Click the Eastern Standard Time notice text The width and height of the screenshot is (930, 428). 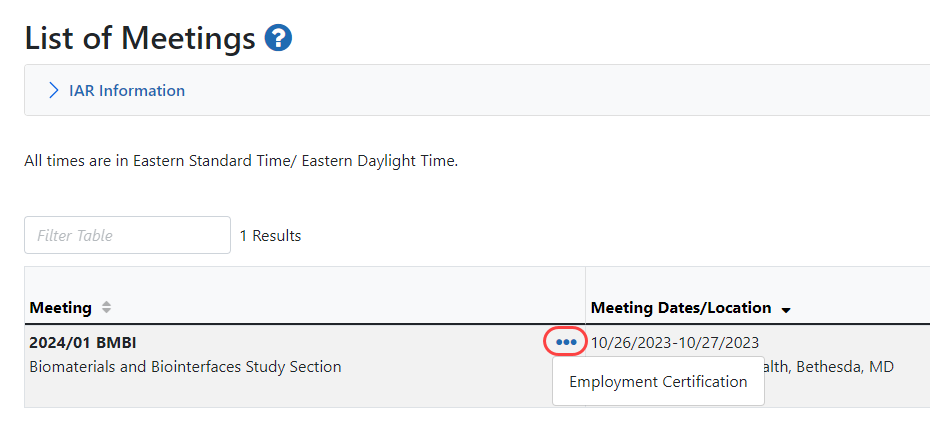pyautogui.click(x=241, y=160)
